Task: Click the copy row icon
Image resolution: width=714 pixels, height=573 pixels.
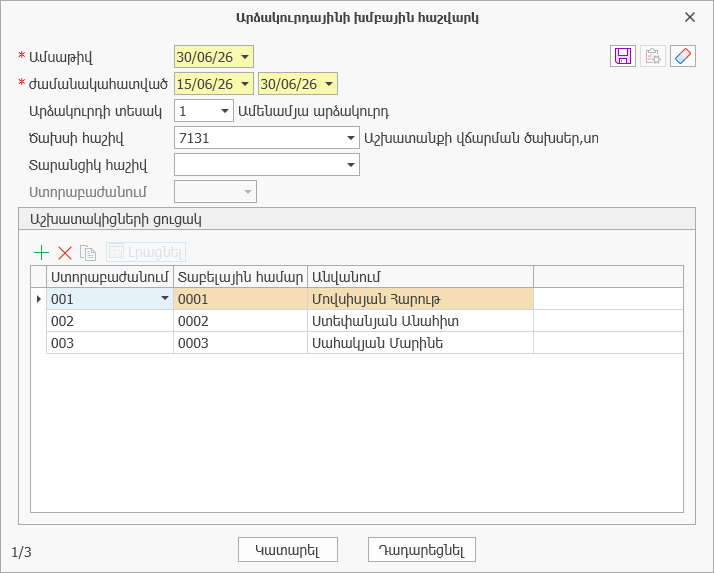Action: (x=87, y=252)
